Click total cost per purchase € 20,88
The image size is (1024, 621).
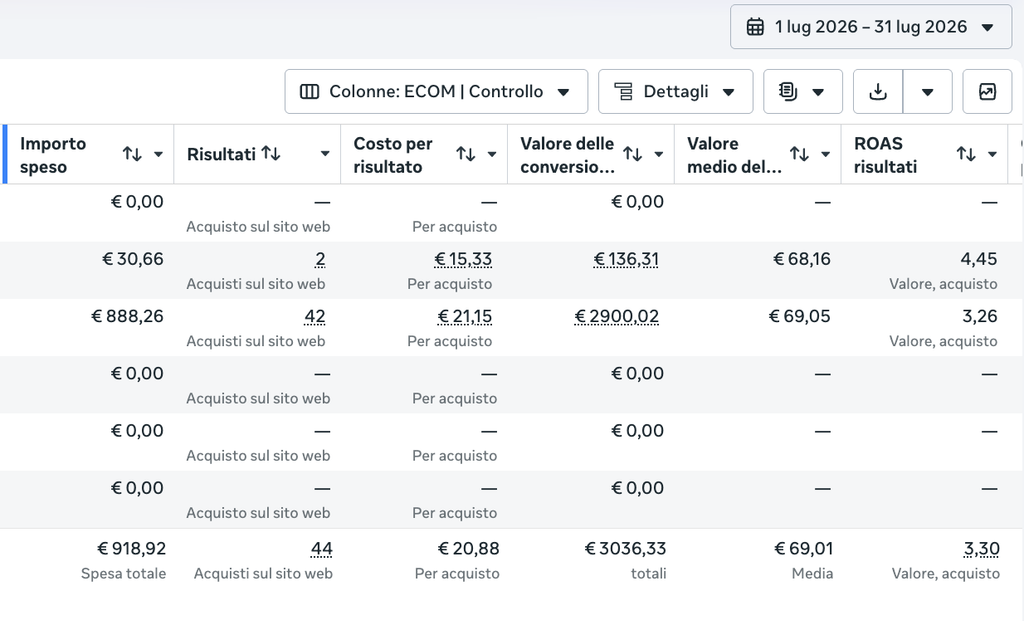[468, 549]
